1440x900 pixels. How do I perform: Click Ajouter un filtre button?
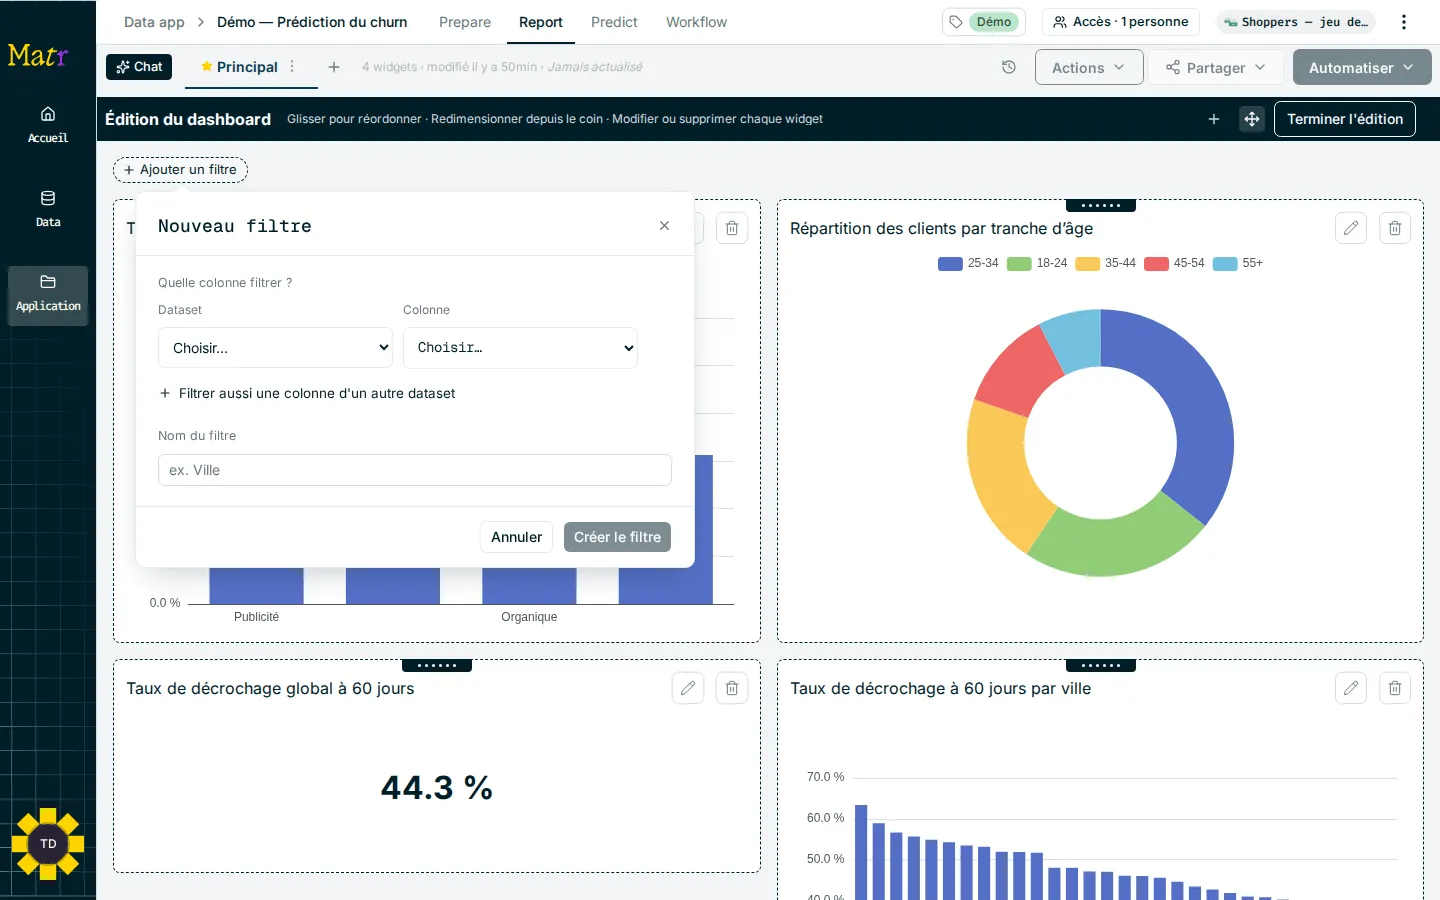pyautogui.click(x=181, y=170)
